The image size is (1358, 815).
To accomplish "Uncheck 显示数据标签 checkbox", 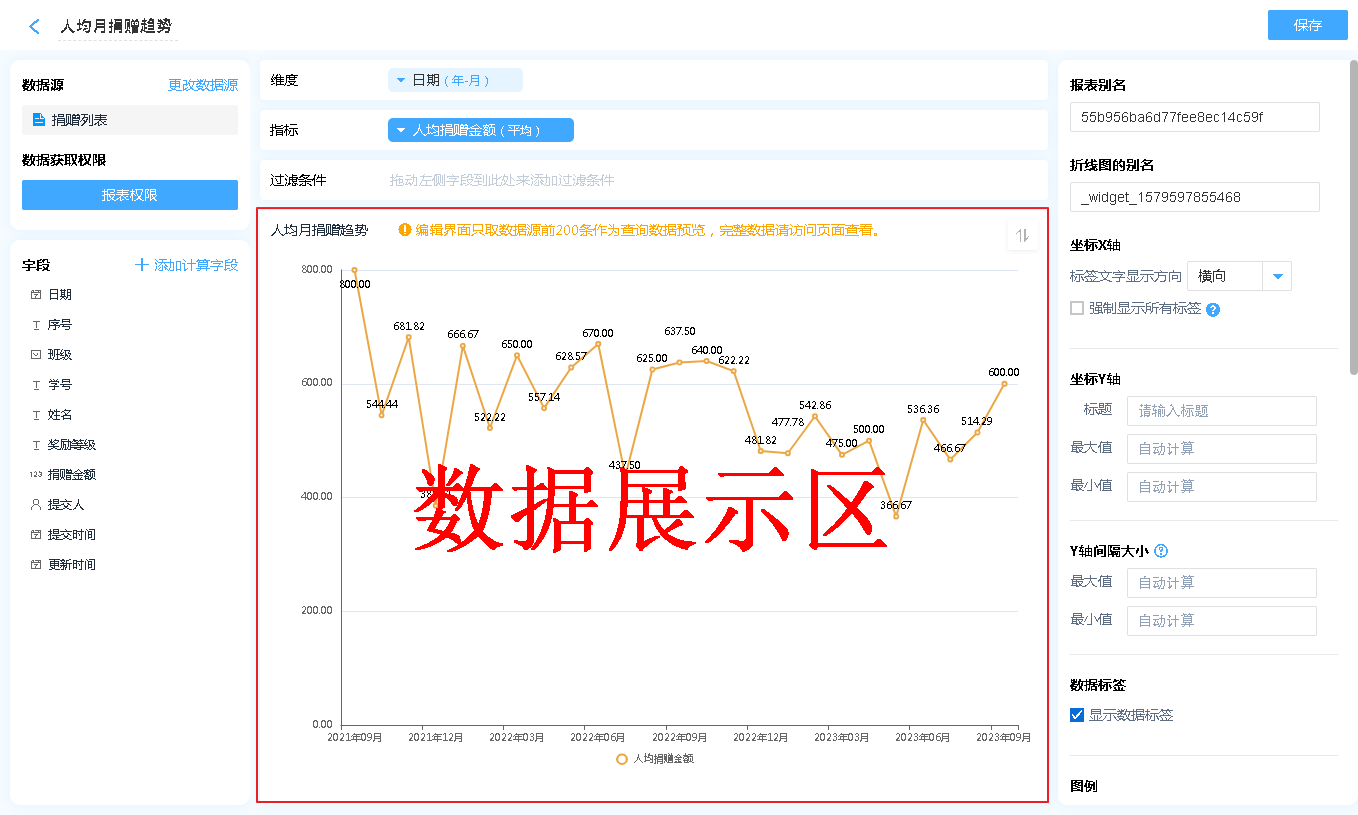I will pos(1077,715).
